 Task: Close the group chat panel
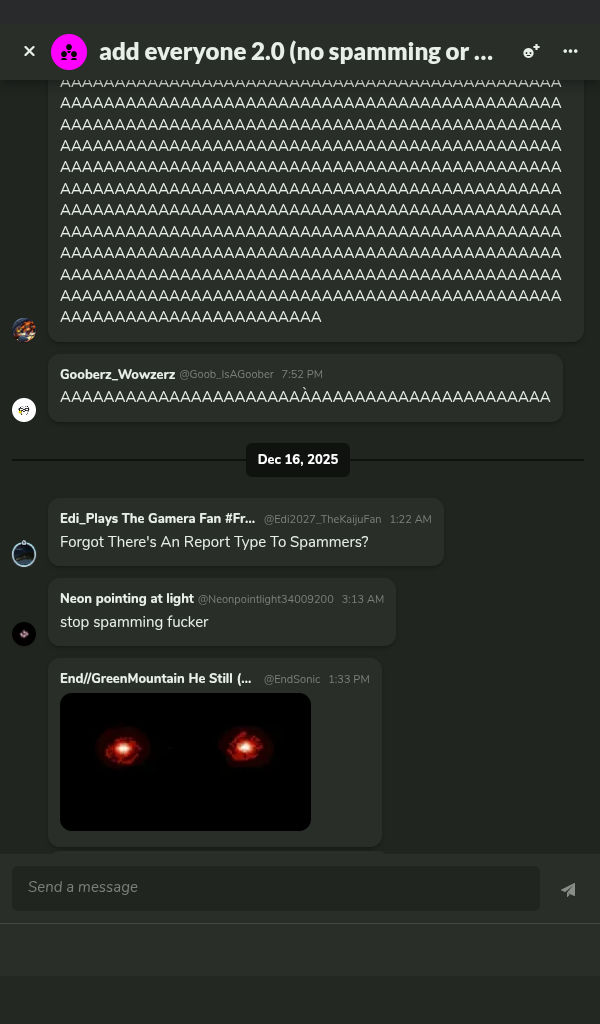click(29, 51)
